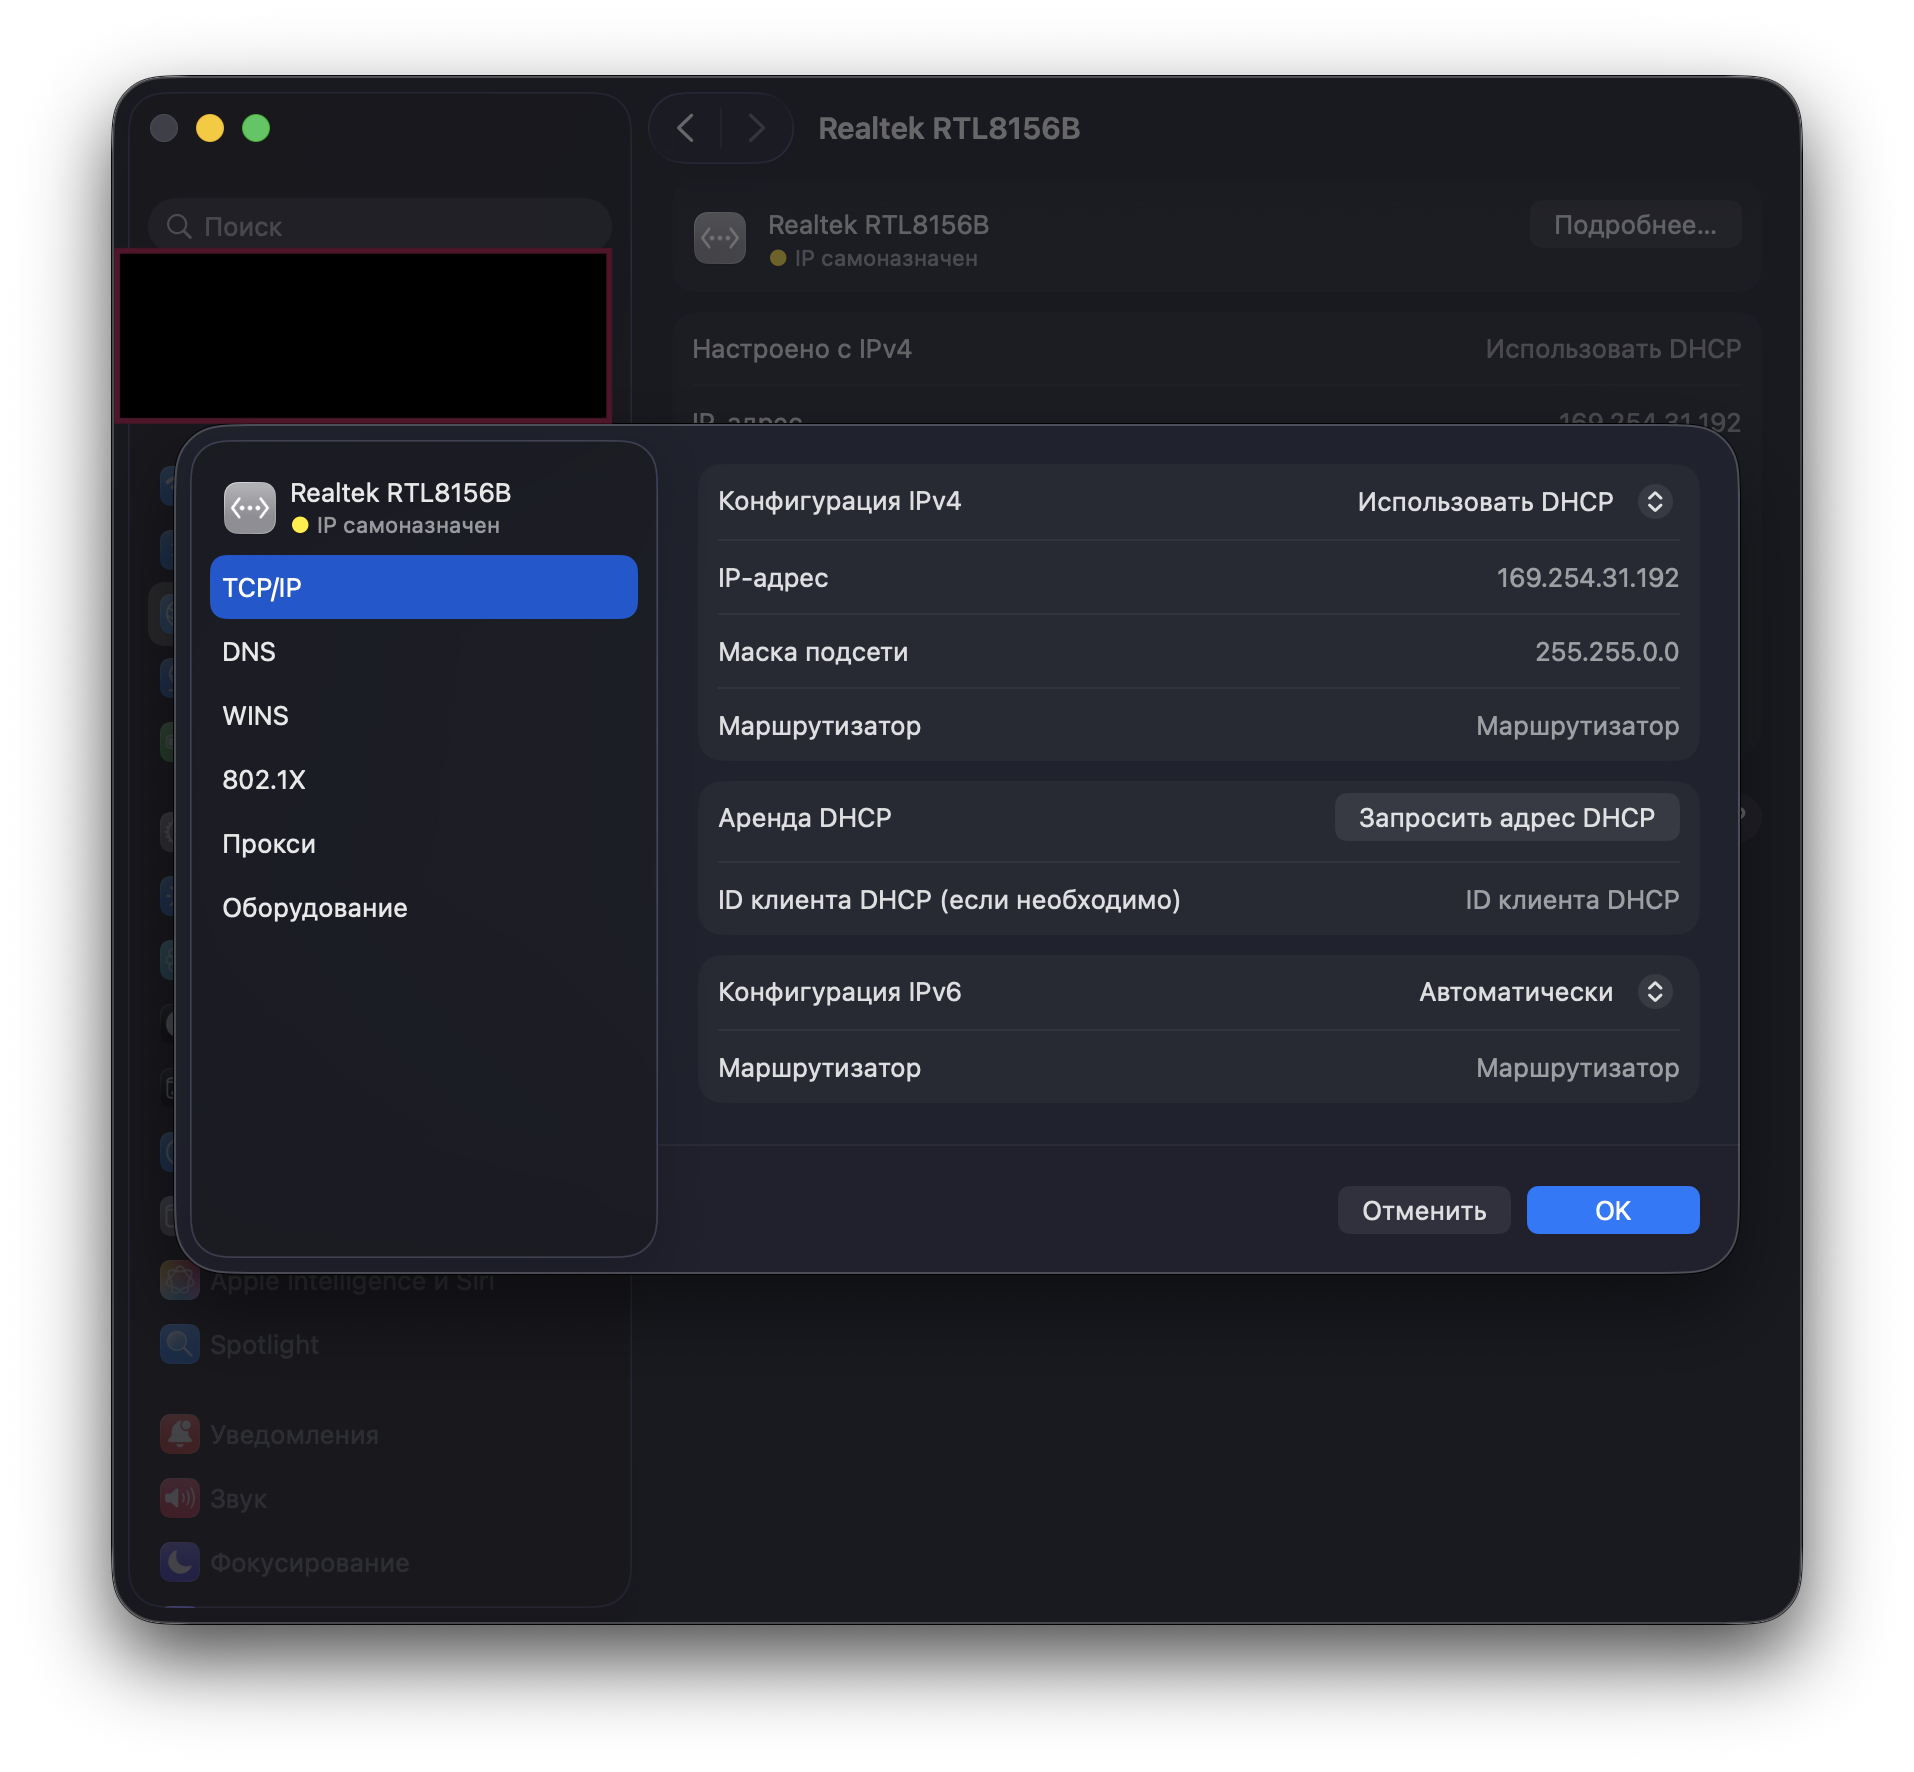Click the back arrow in the toolbar

coord(686,128)
